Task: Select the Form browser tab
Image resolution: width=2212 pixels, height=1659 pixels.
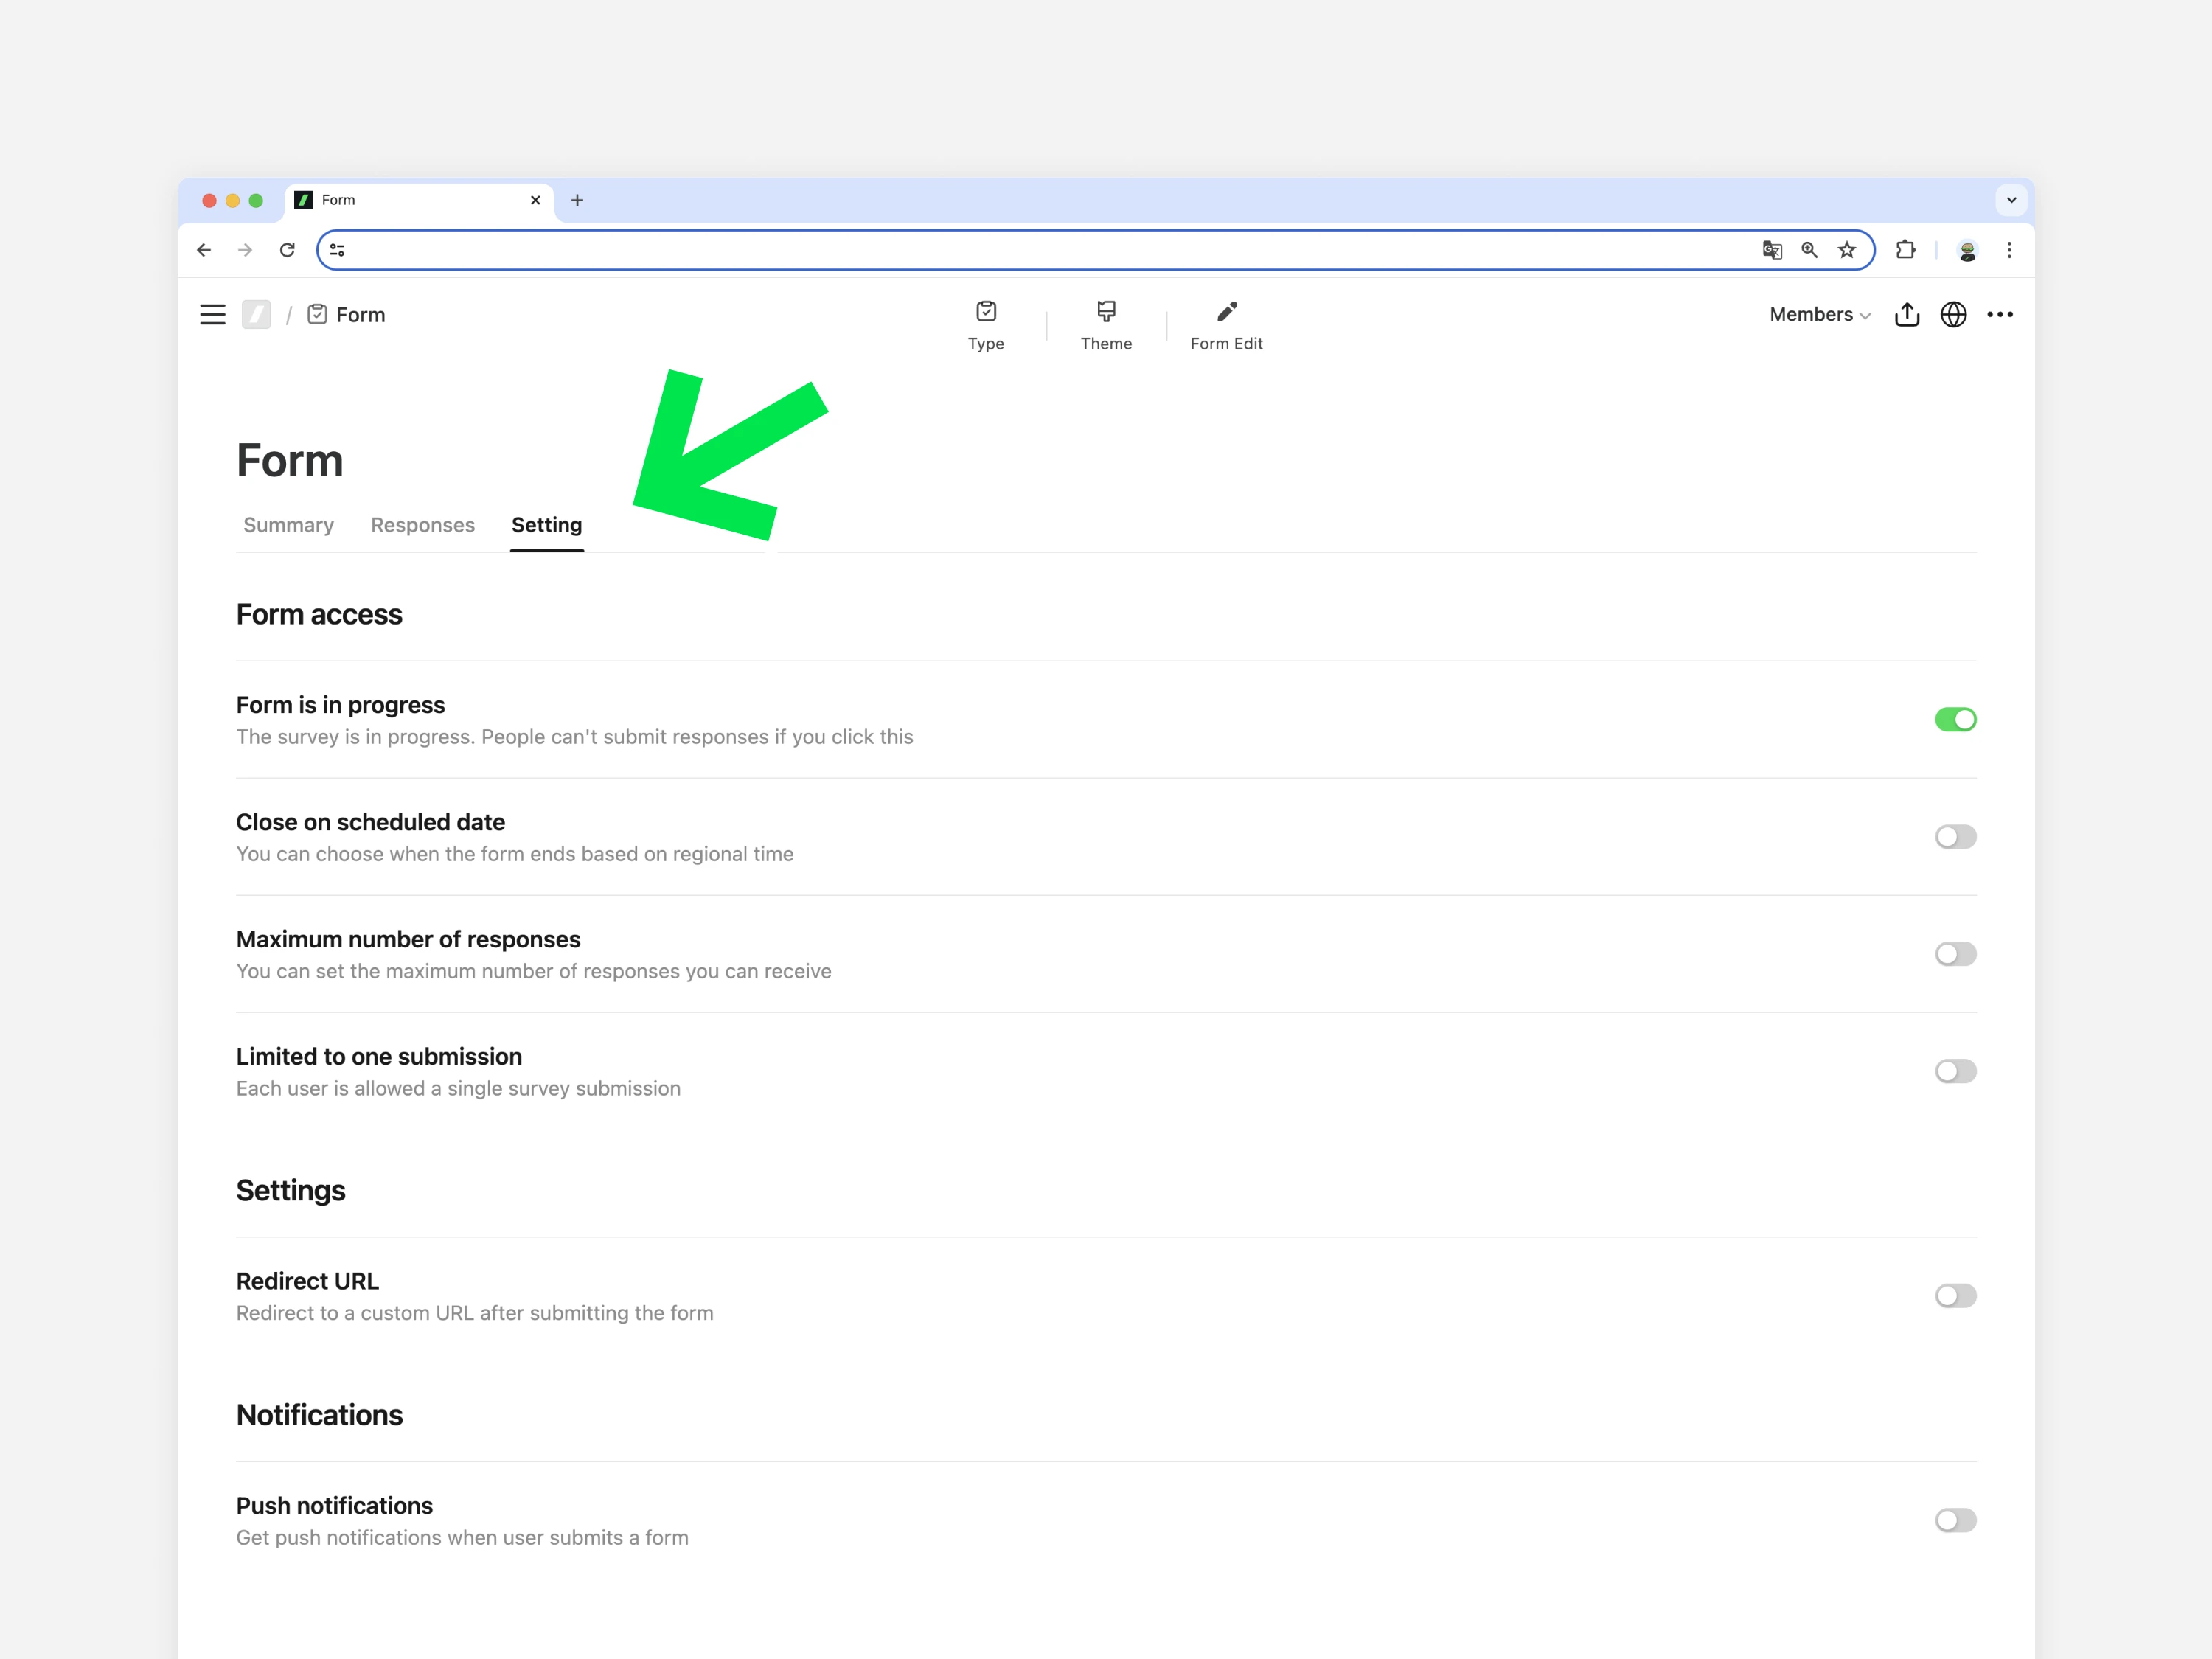Action: [x=420, y=200]
